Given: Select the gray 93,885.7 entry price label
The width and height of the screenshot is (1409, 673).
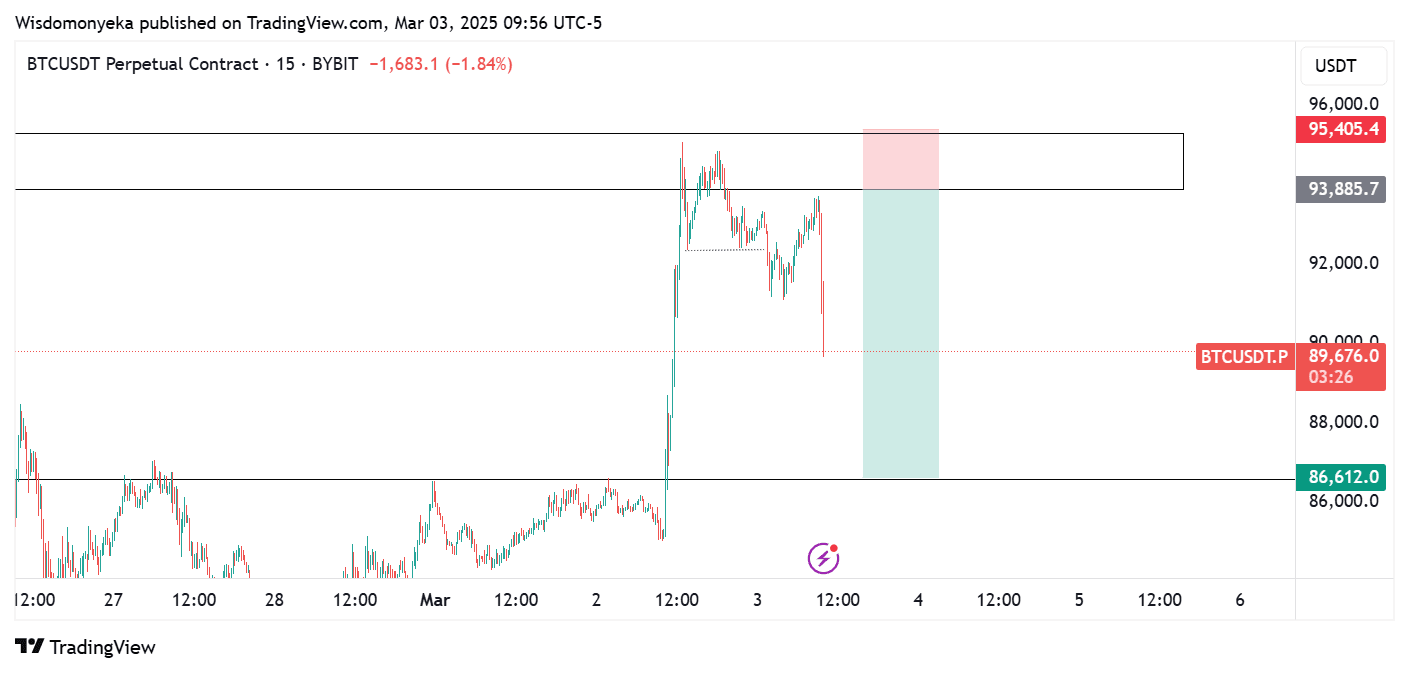Looking at the screenshot, I should [1340, 189].
